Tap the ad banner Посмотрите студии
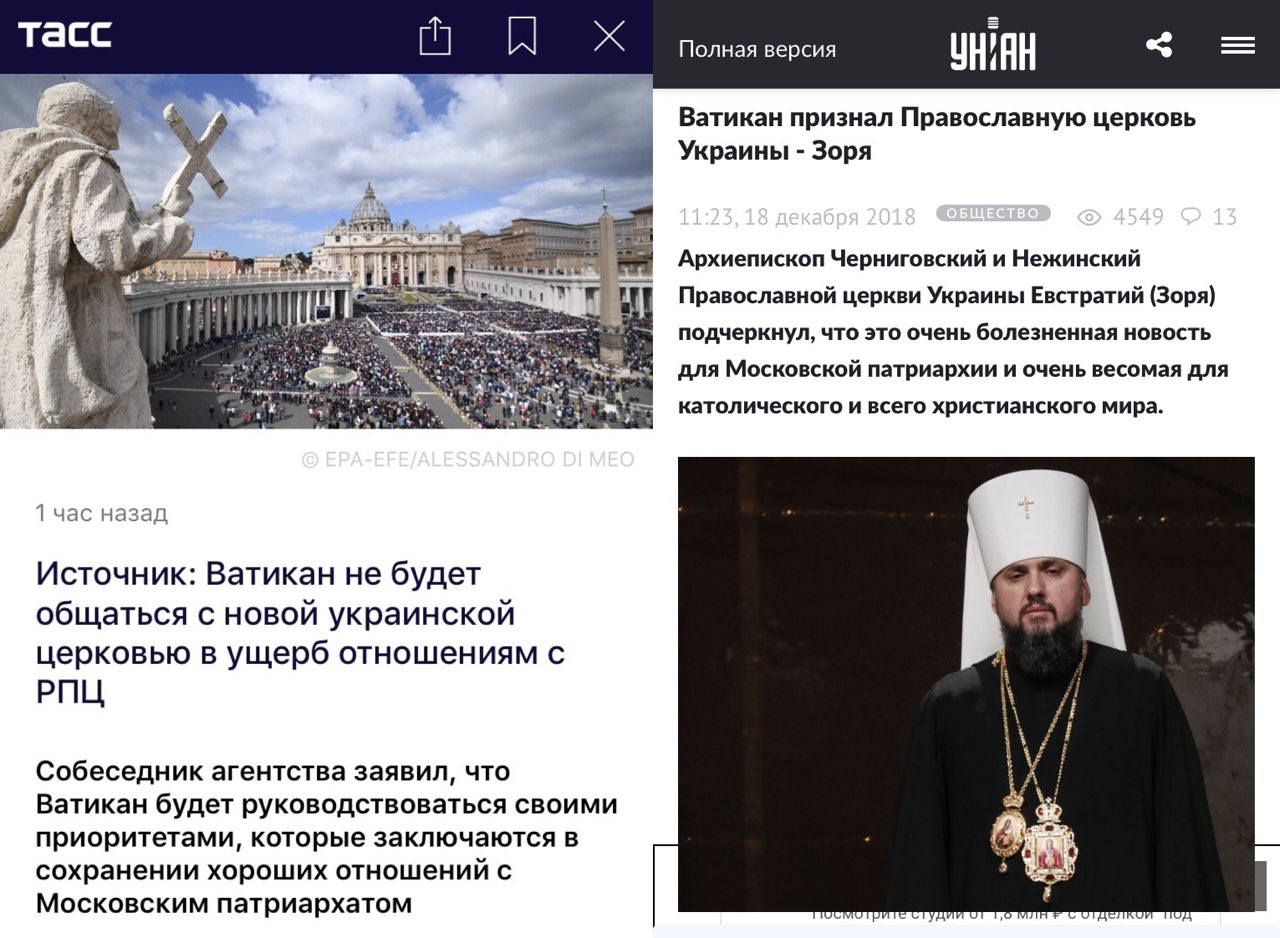 (1000, 913)
